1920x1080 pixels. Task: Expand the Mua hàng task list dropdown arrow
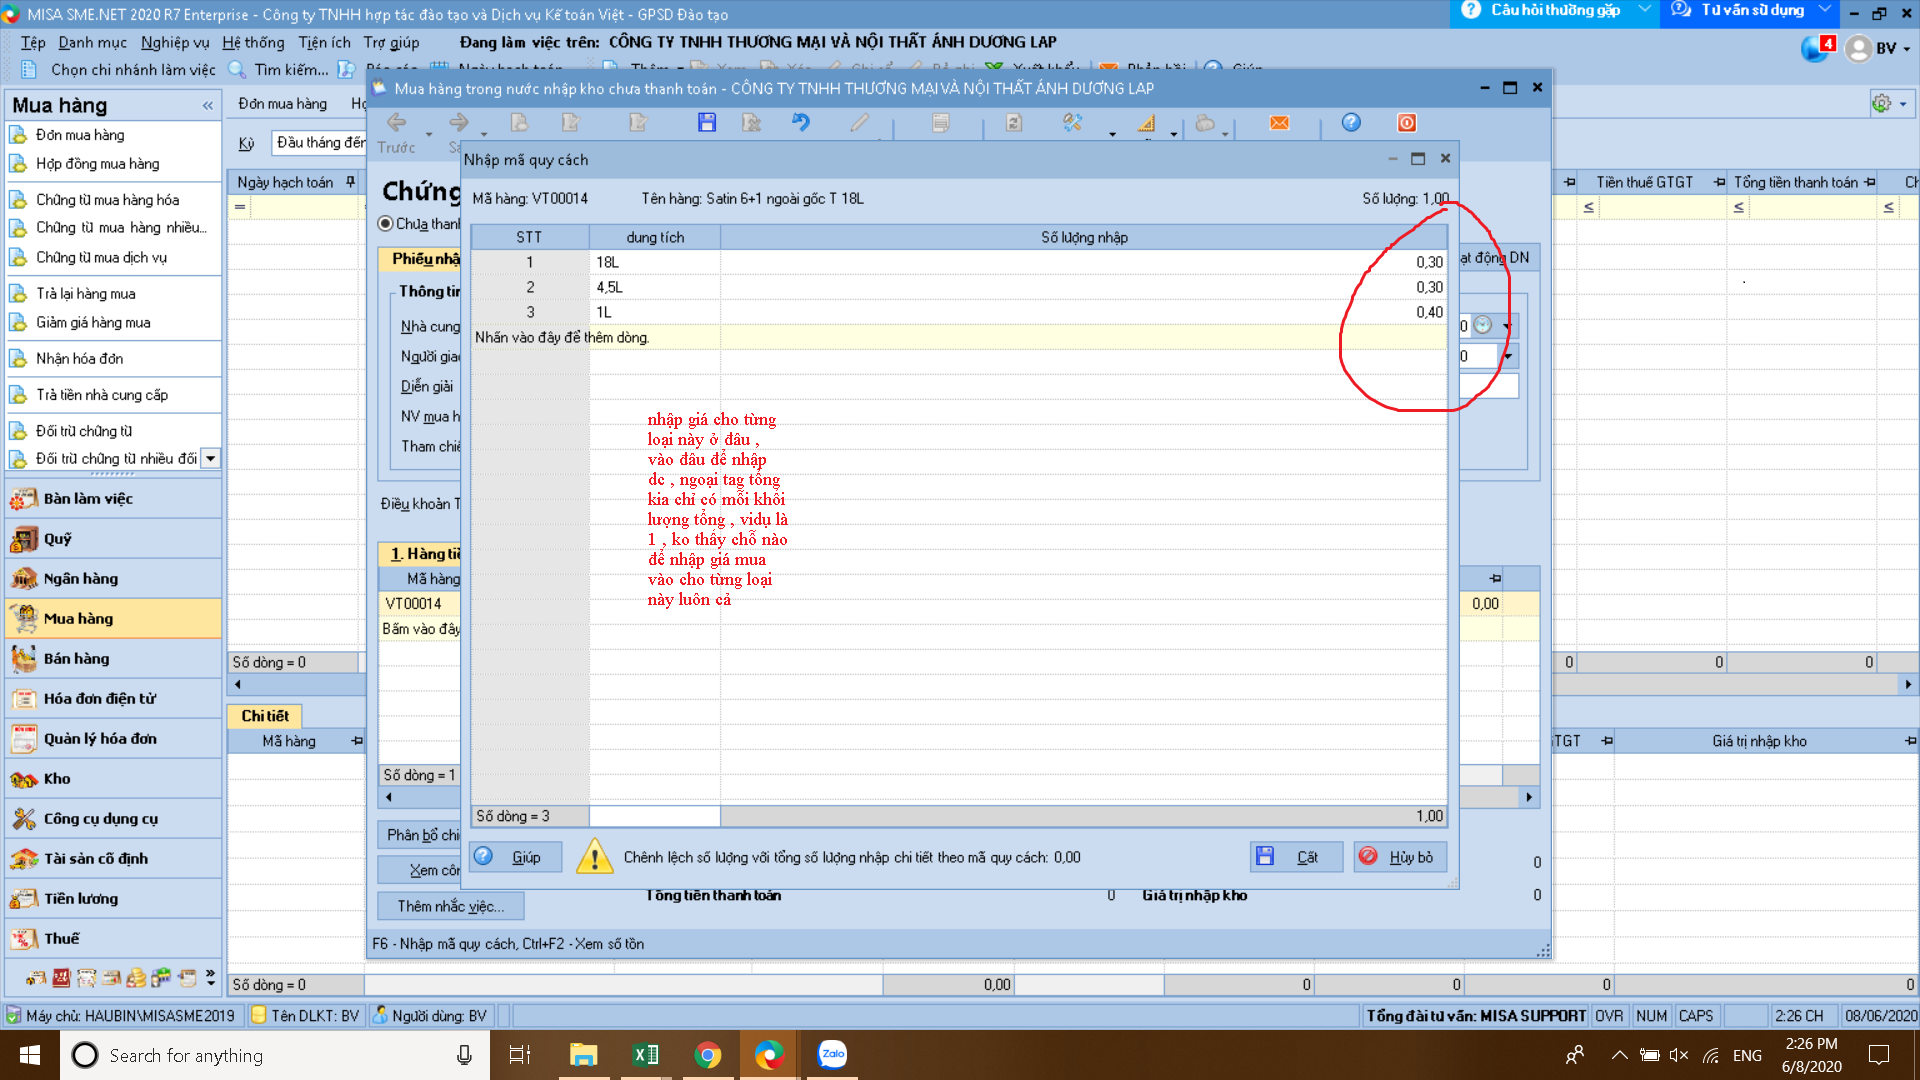(x=210, y=459)
